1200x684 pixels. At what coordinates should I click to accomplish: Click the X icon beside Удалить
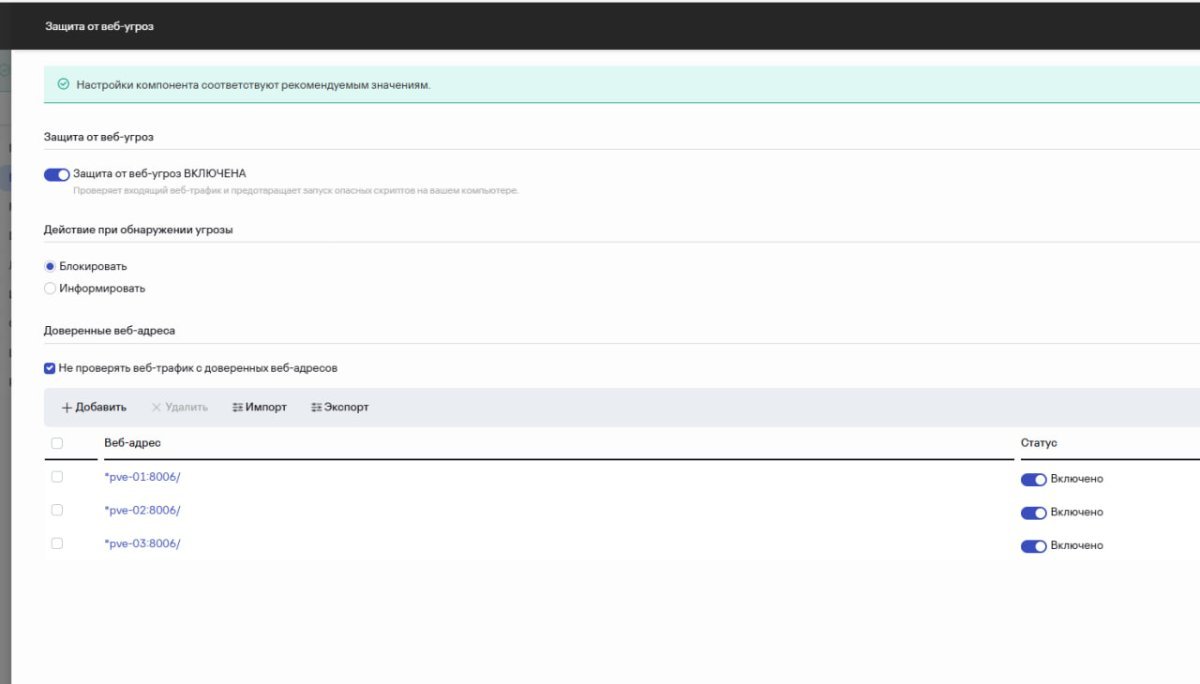coord(156,407)
